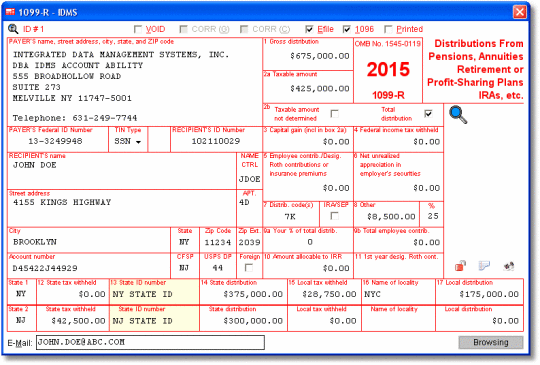
Task: Uncheck the 1096 checkbox
Action: [x=347, y=29]
